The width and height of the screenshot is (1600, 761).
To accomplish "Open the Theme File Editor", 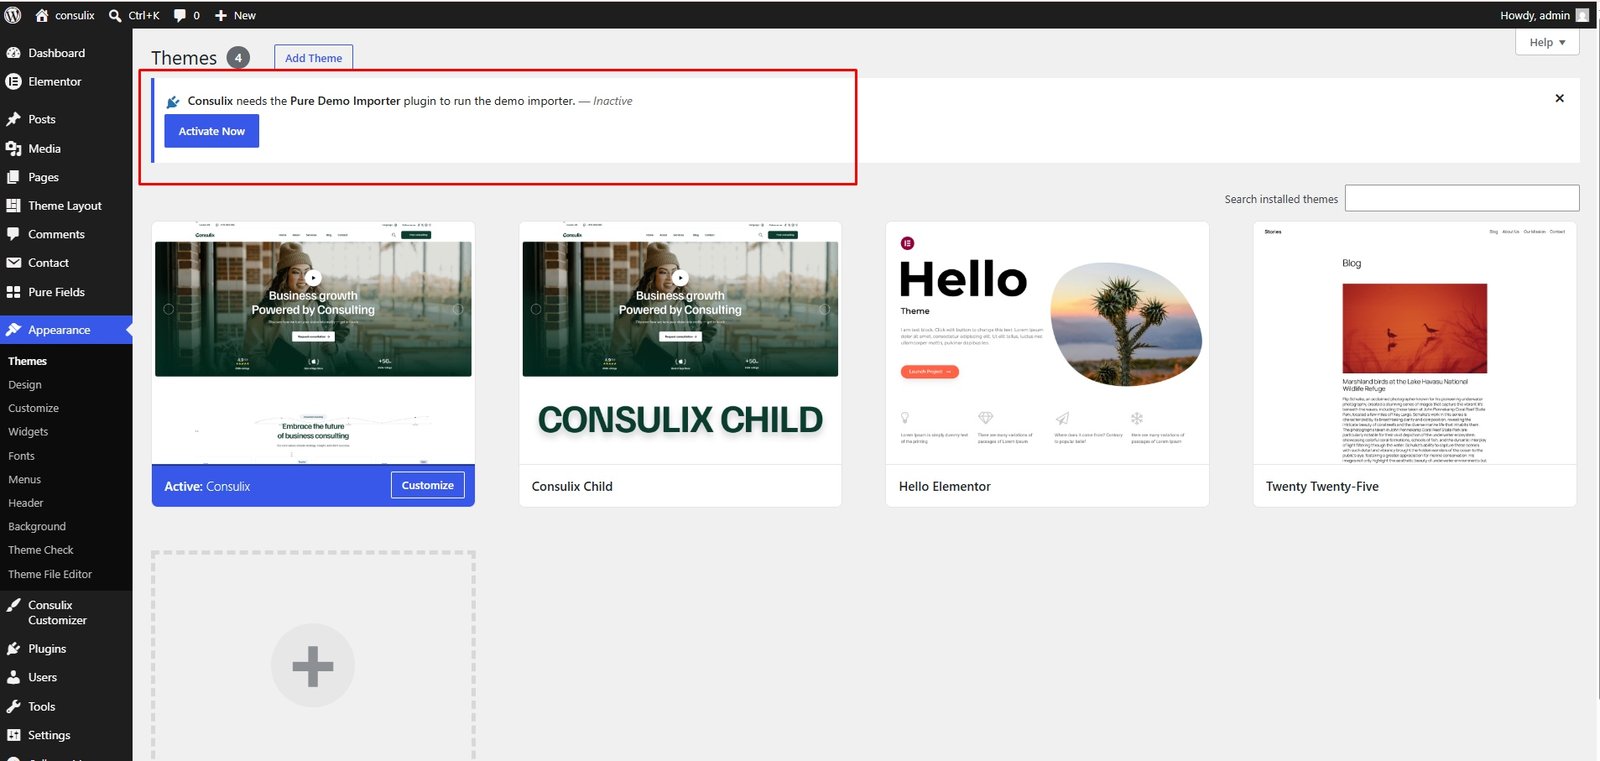I will point(50,574).
